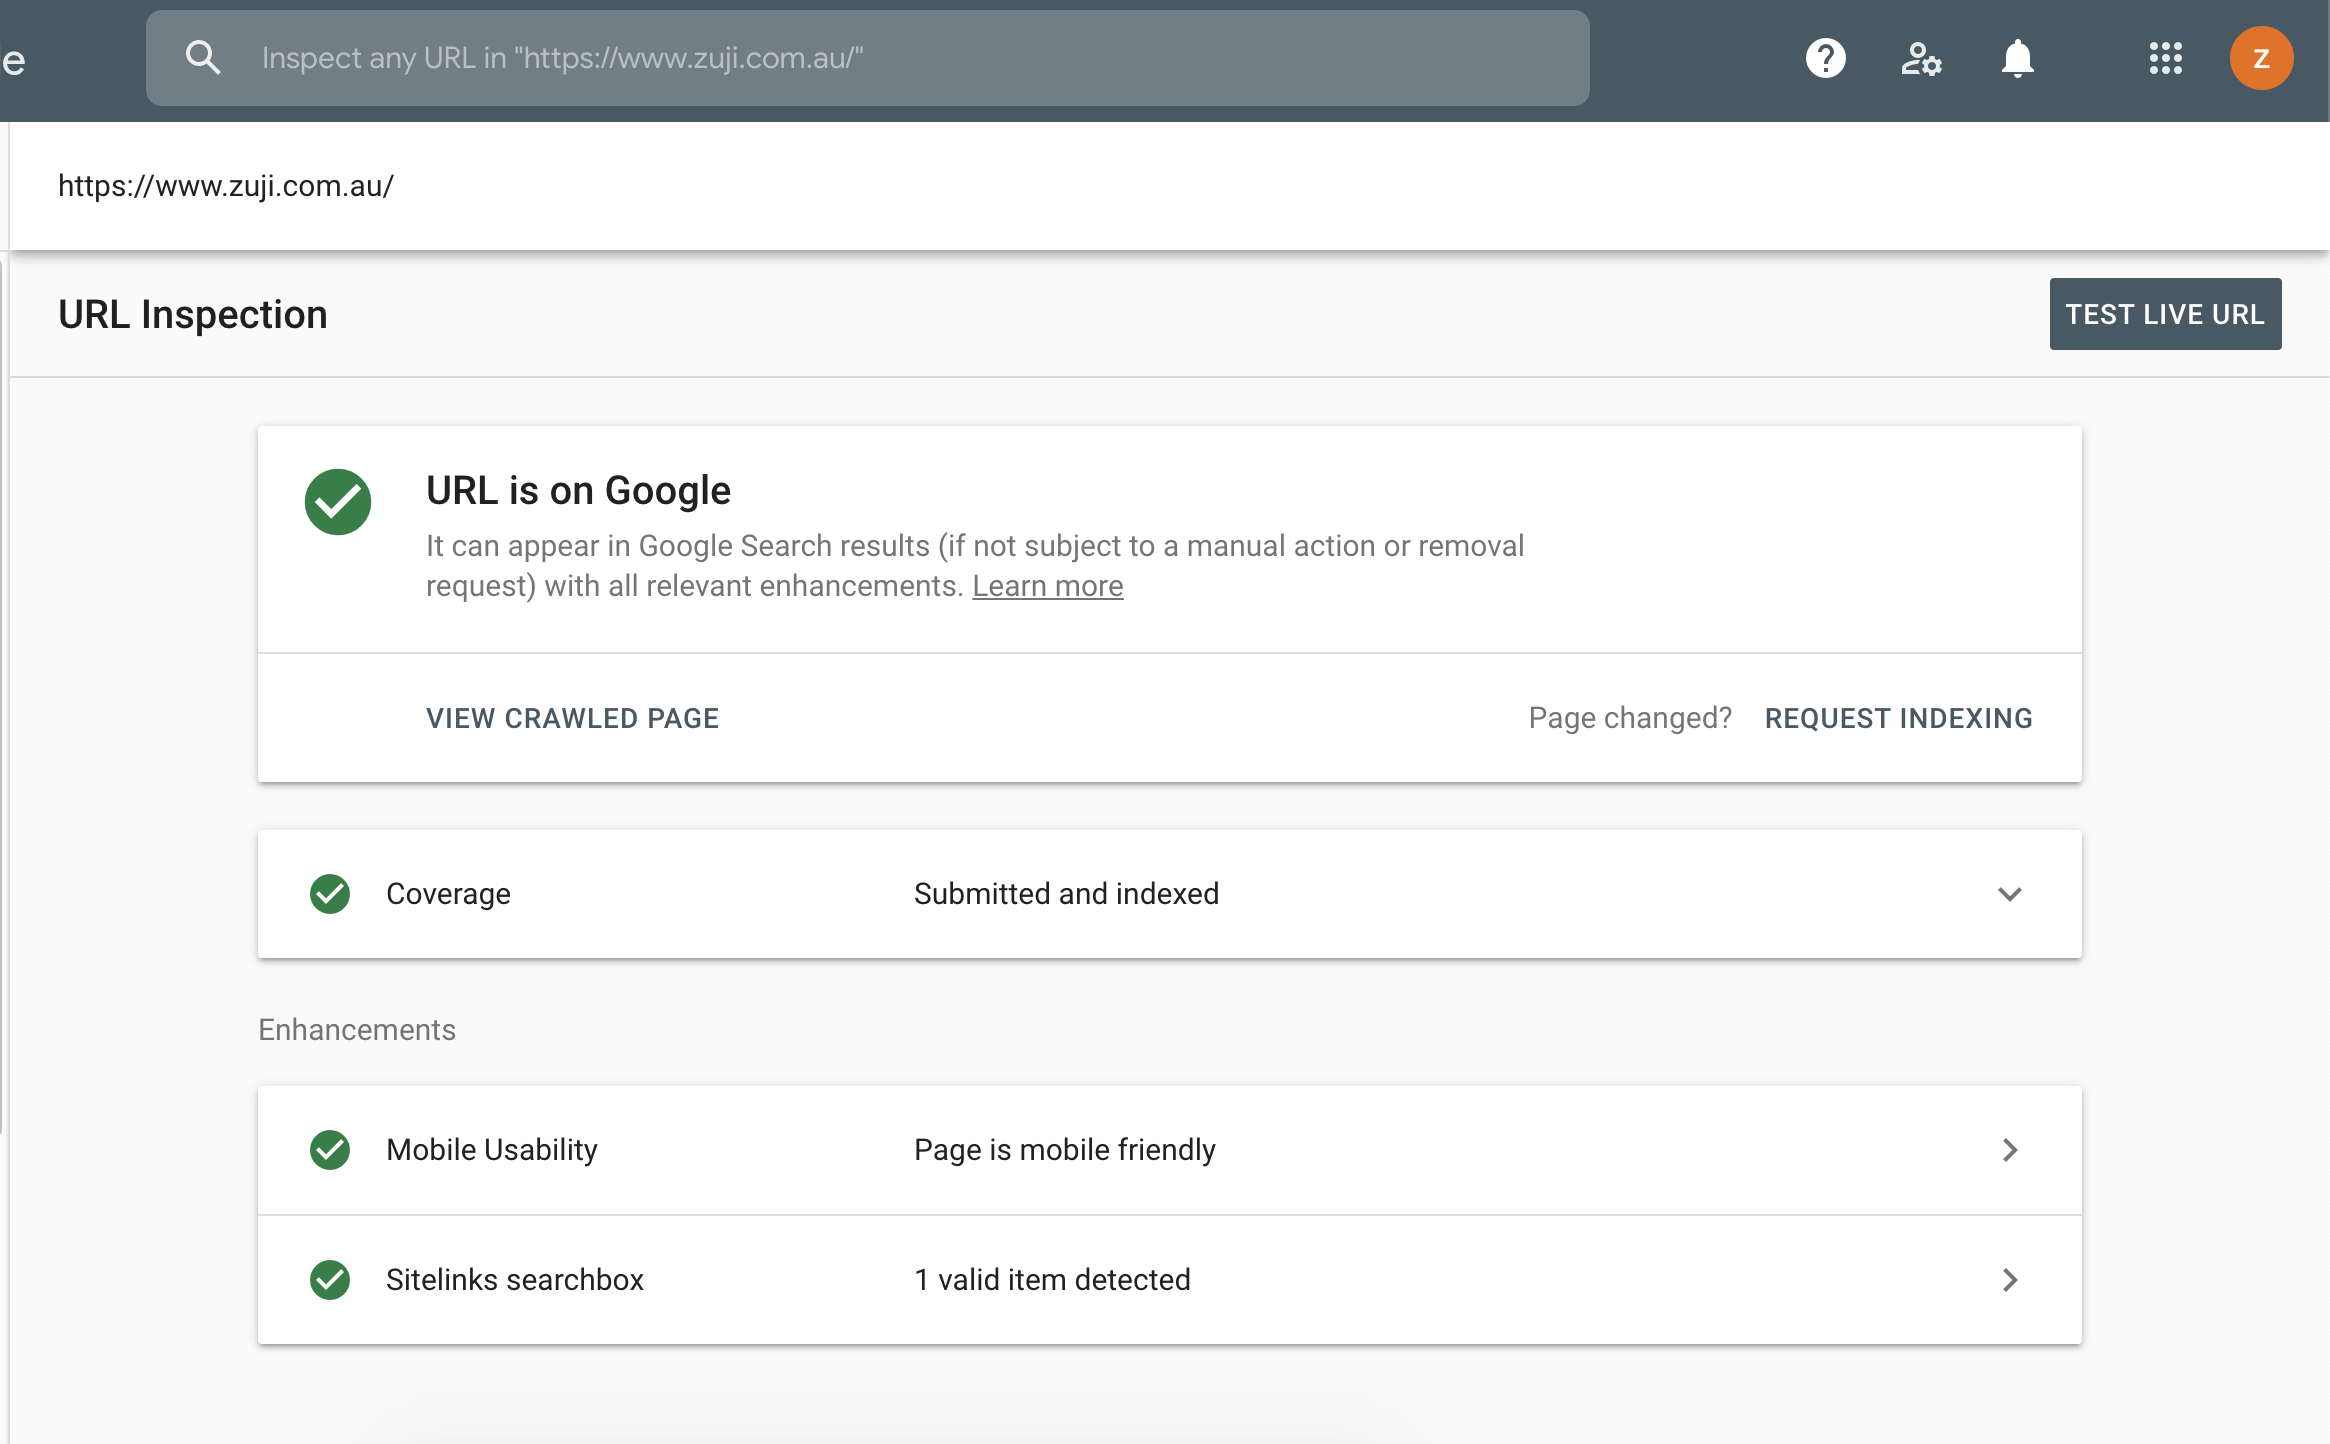Click the Sitelinks searchbox green check icon
This screenshot has height=1444, width=2330.
pos(330,1280)
